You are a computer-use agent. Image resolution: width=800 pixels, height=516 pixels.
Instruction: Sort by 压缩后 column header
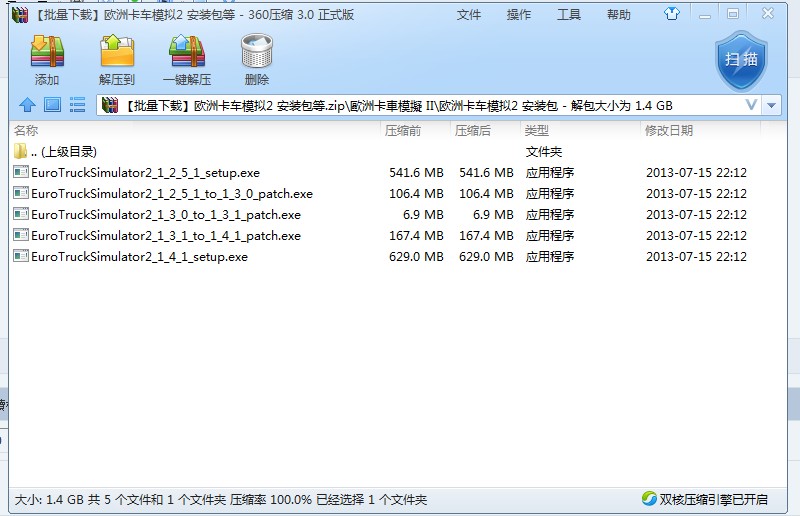[472, 131]
